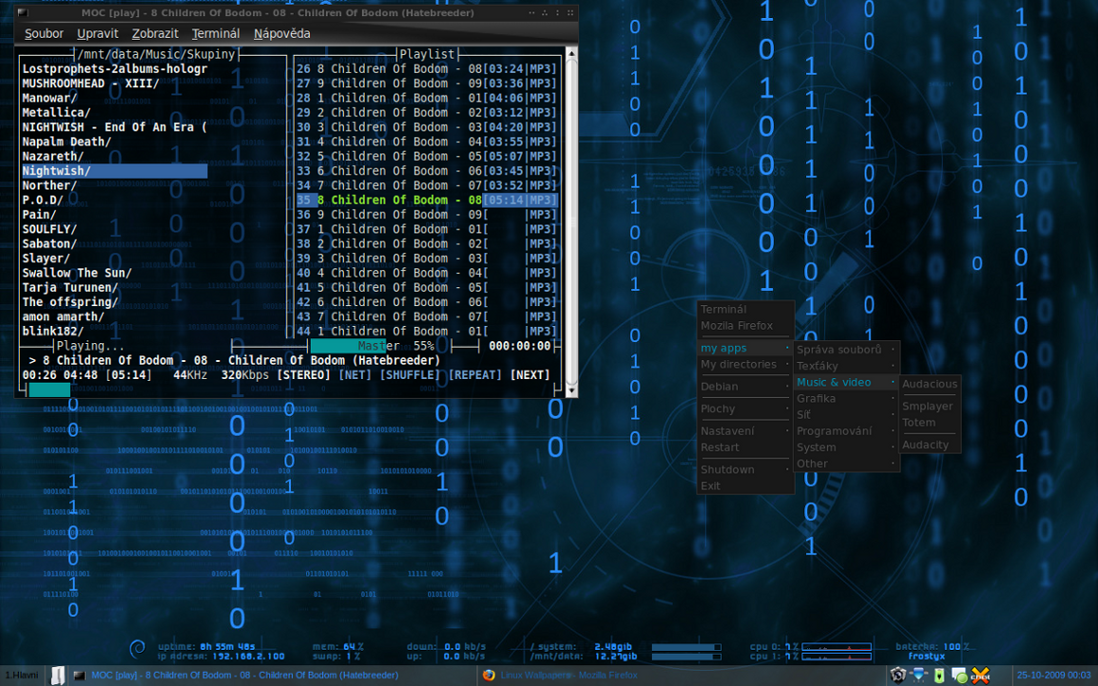Click the terminal scrollbar up arrow

(x=571, y=53)
